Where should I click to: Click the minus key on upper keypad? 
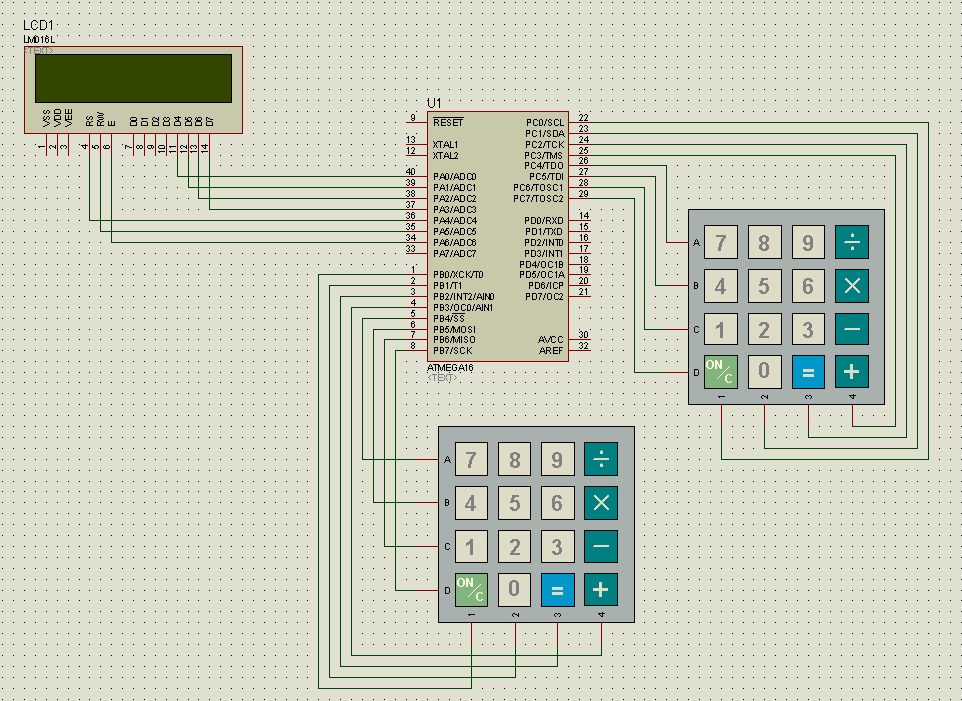[x=852, y=329]
